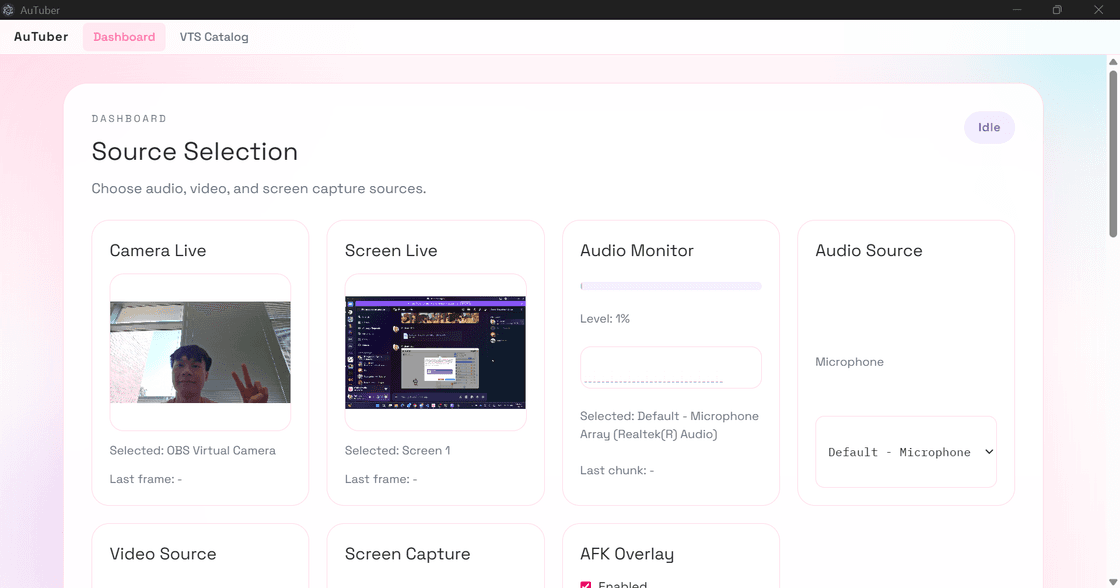Click the 'Last chunk: -' text
The image size is (1120, 588).
(x=617, y=470)
